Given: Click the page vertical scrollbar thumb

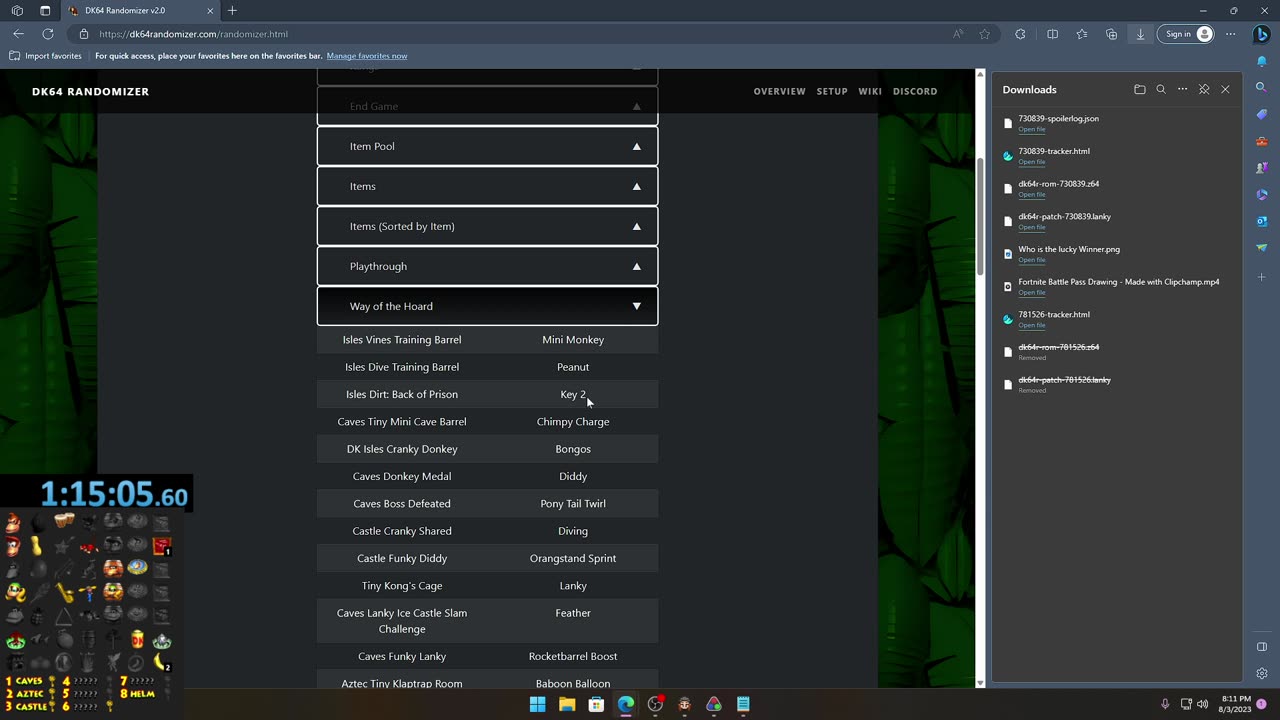Looking at the screenshot, I should click(980, 217).
